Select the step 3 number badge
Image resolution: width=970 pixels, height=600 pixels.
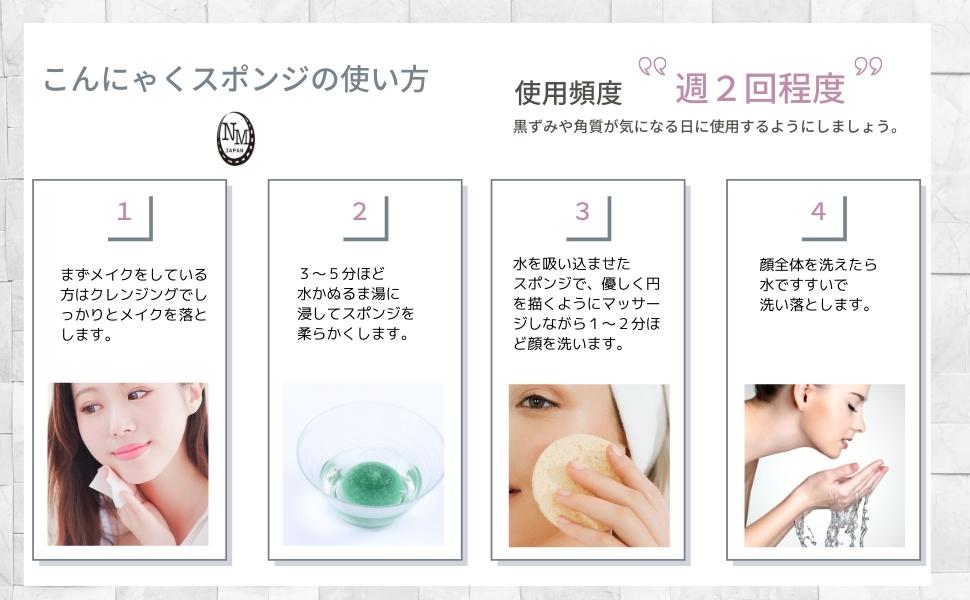[x=588, y=218]
